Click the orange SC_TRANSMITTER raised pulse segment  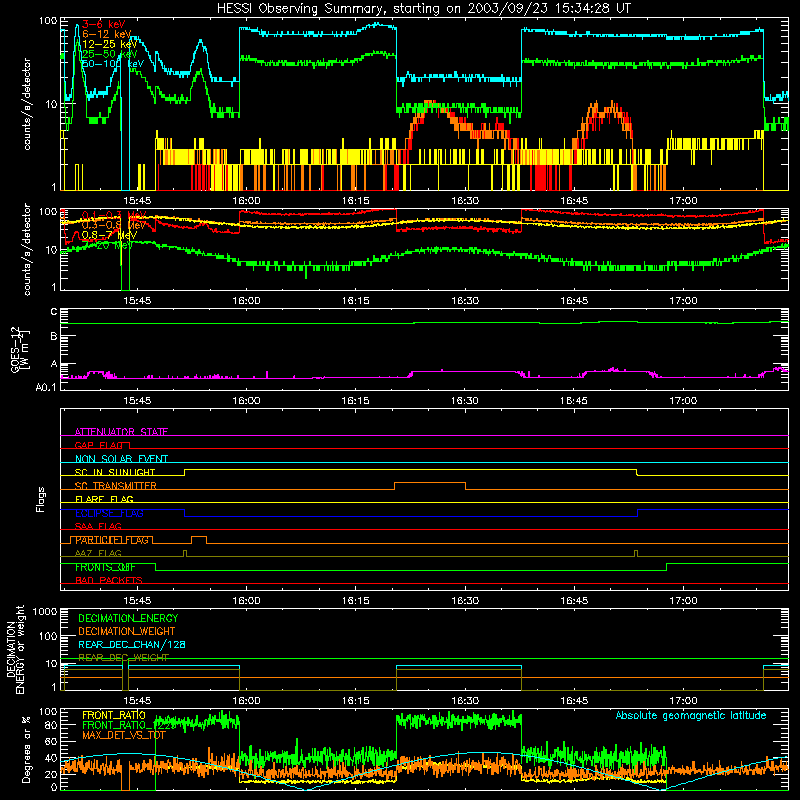tap(430, 483)
